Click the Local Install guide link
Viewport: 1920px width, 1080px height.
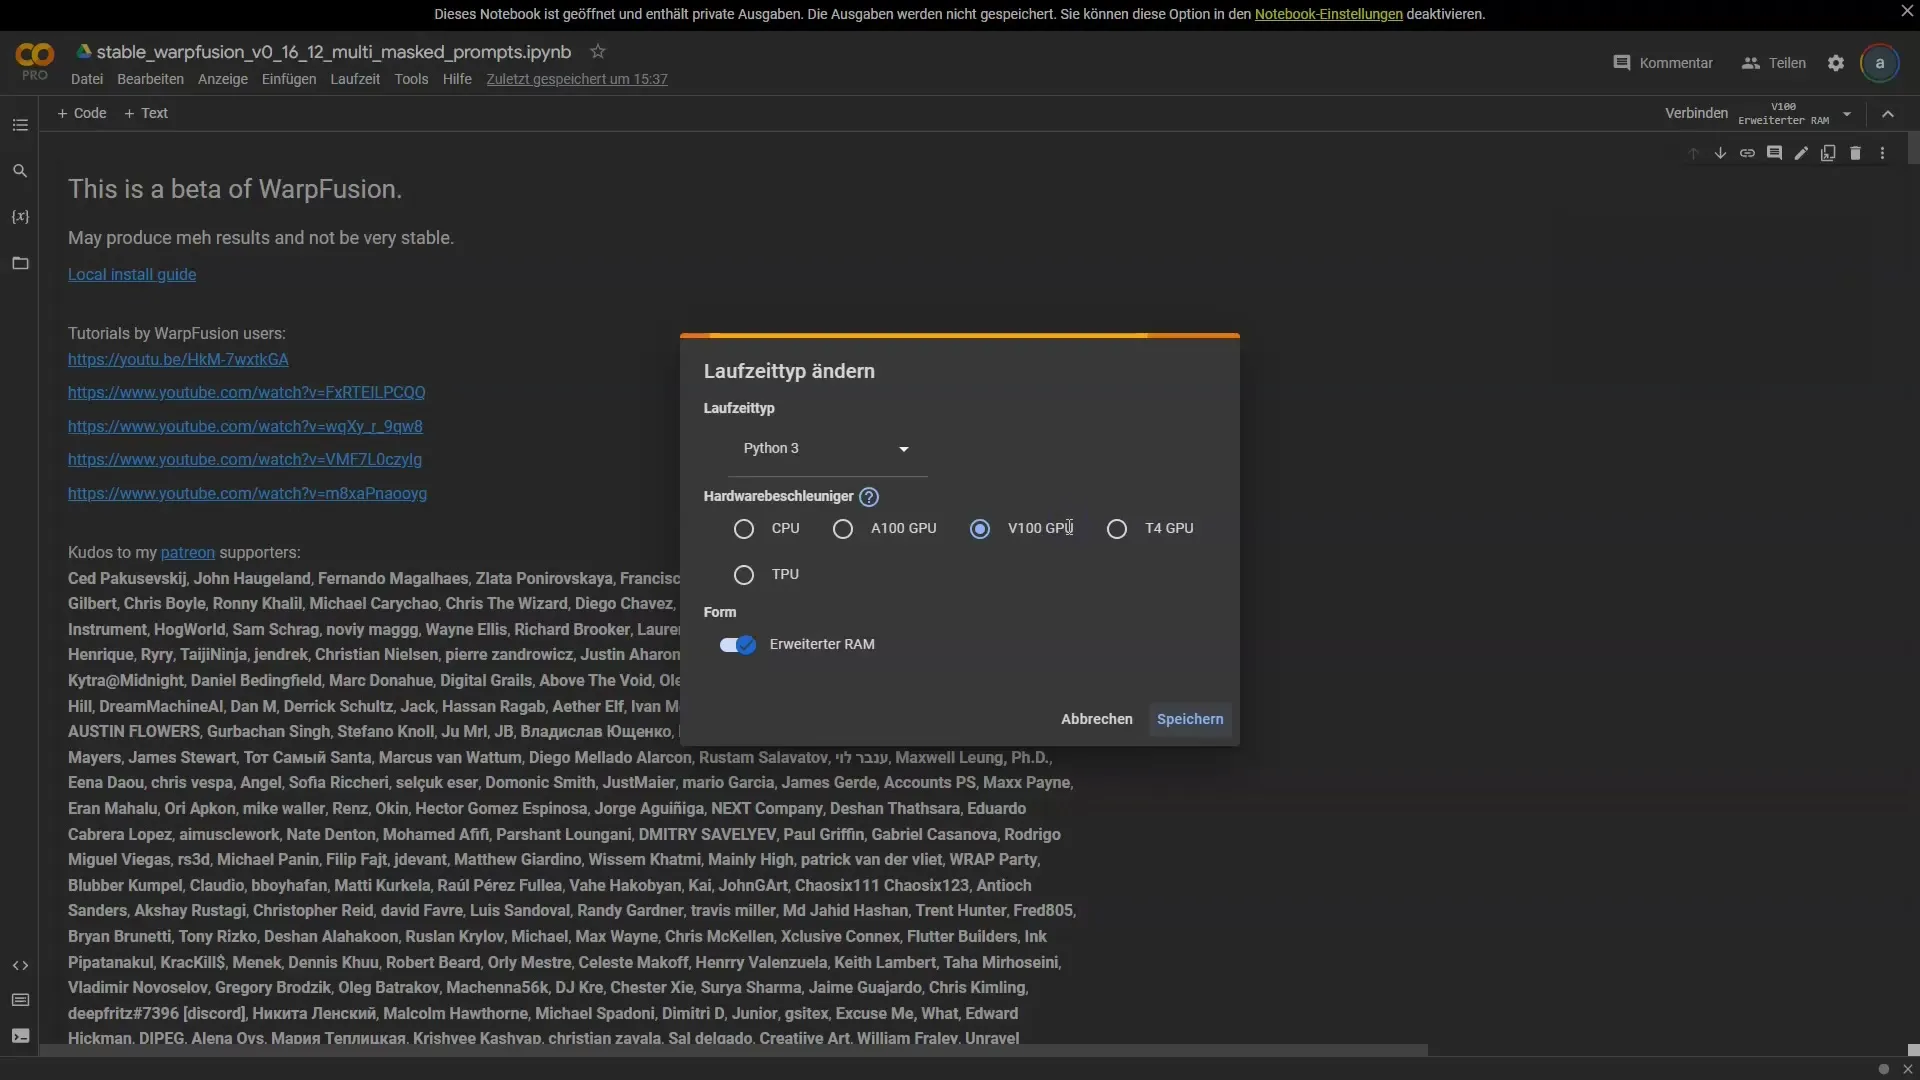[131, 274]
